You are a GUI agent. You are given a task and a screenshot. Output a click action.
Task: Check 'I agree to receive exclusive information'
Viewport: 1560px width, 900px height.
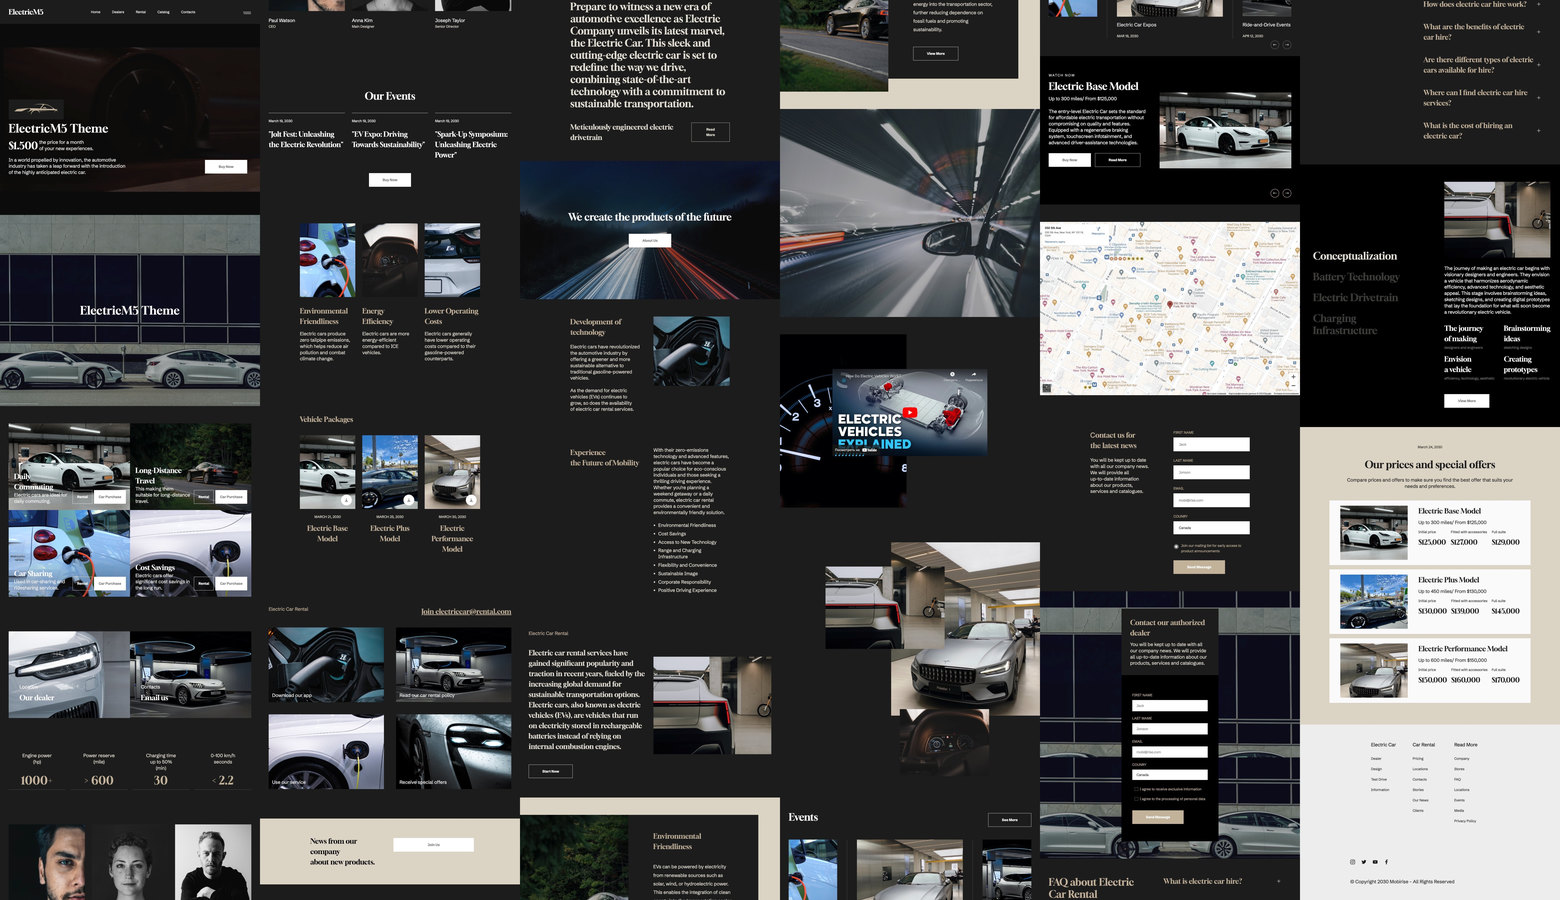[x=1136, y=789]
